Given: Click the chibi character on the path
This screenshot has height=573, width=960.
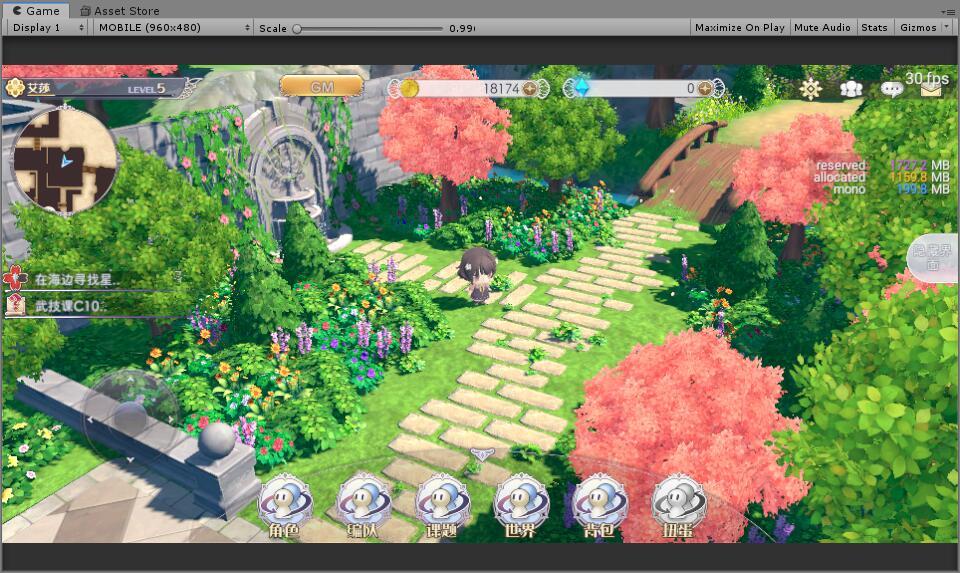Looking at the screenshot, I should 478,275.
